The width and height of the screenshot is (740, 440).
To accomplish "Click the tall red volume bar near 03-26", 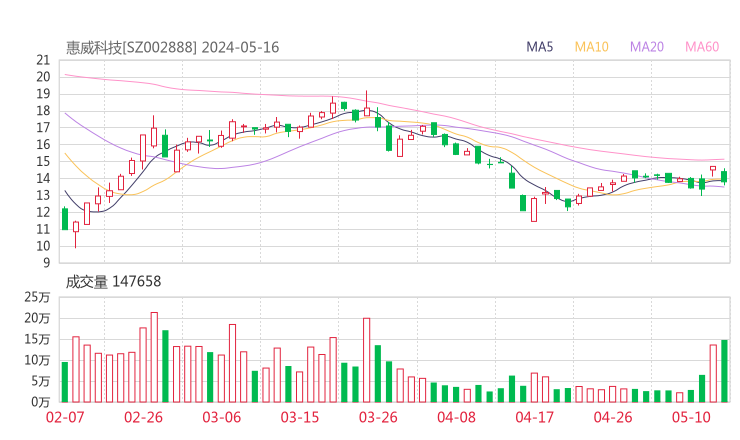I will tap(367, 360).
